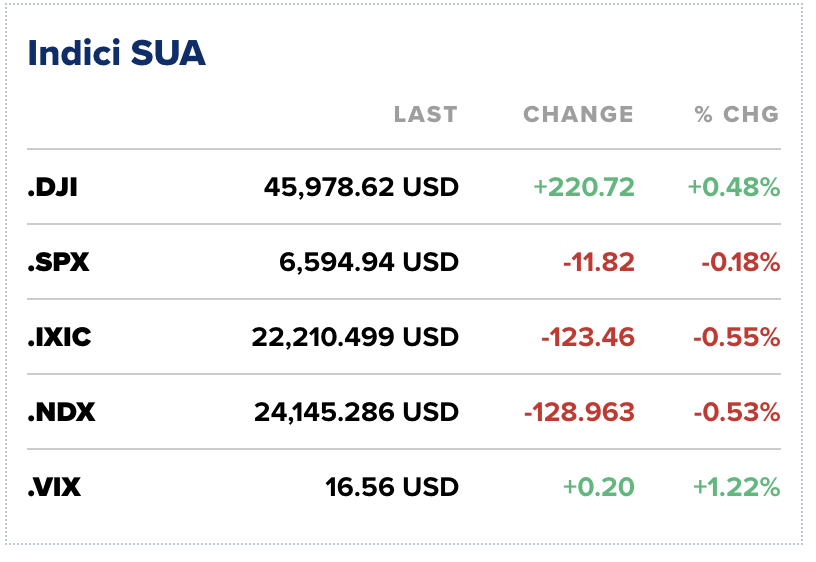Click the 16.56 USD value
Viewport: 816px width, 562px height.
(391, 487)
